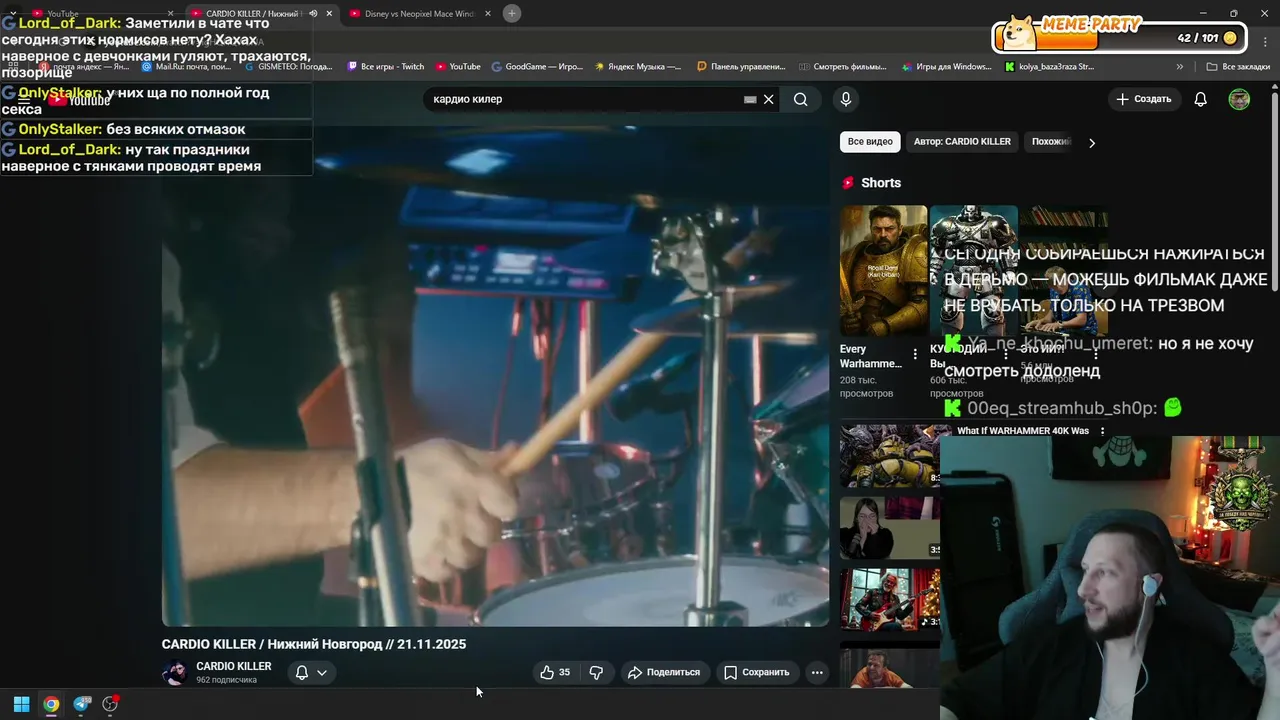Close the CARDIO KILLER browser tab
The height and width of the screenshot is (720, 1280).
[329, 13]
